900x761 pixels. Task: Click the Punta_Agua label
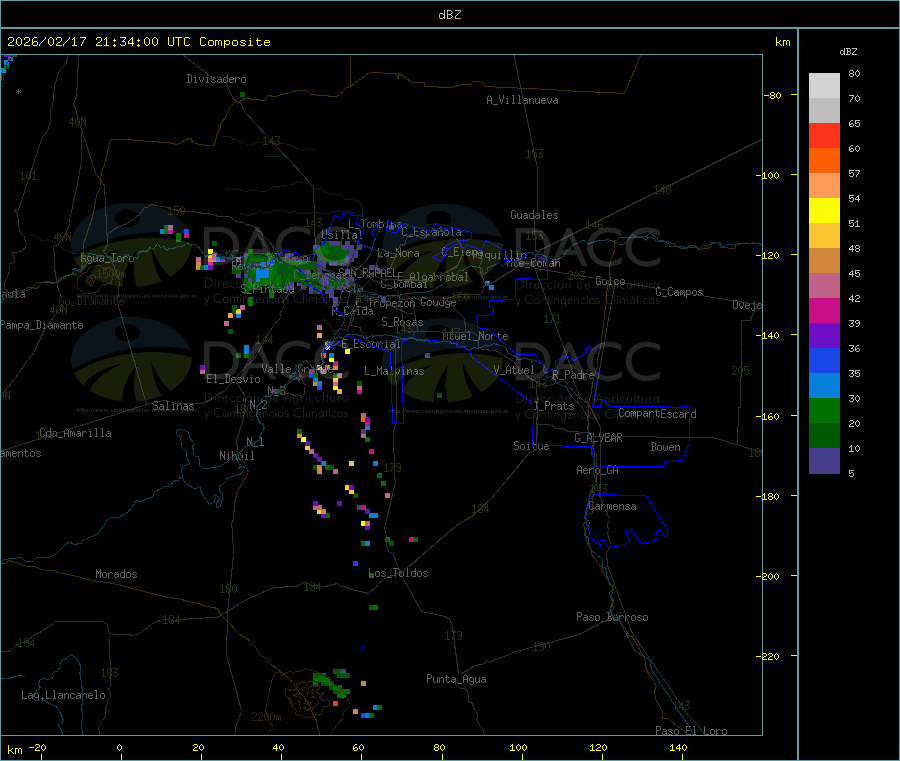point(456,679)
